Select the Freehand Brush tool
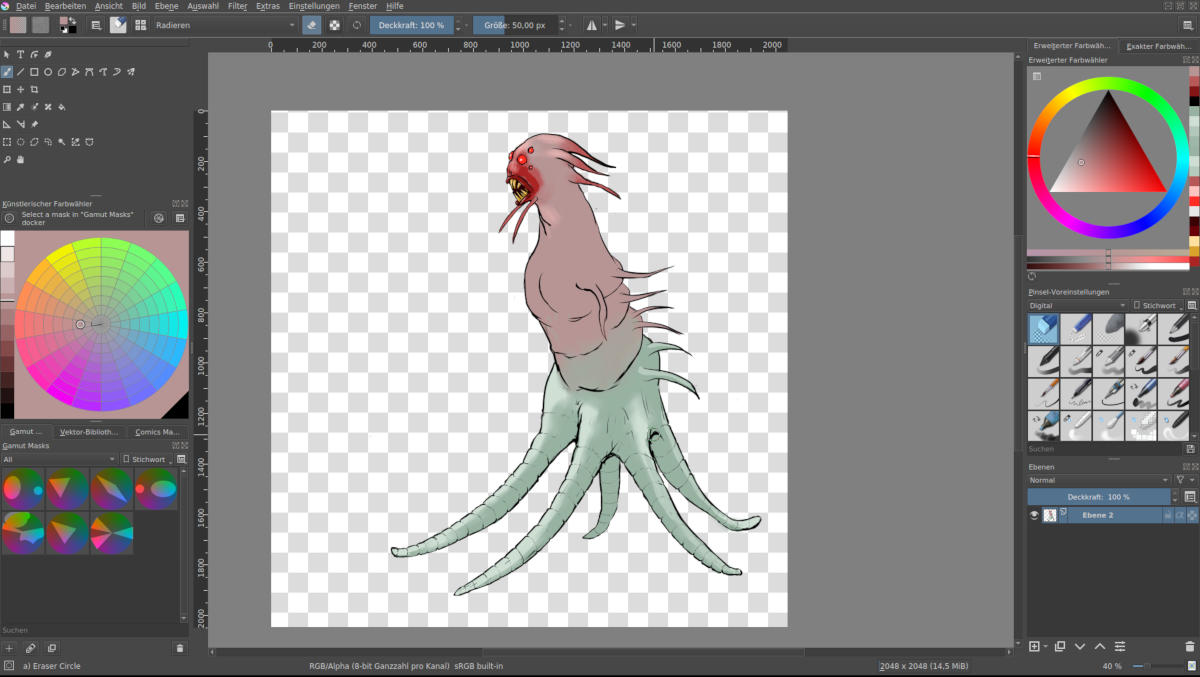Screen dimensions: 1200x677 7,72
